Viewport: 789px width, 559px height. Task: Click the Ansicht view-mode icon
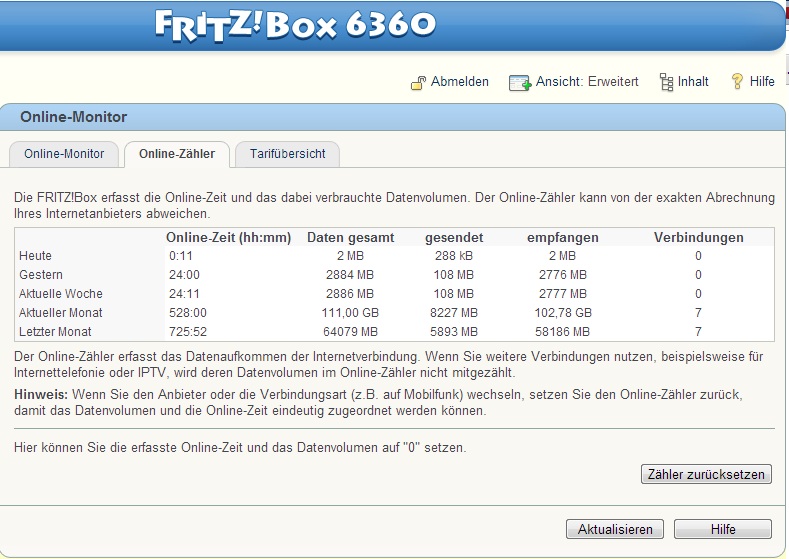(520, 83)
